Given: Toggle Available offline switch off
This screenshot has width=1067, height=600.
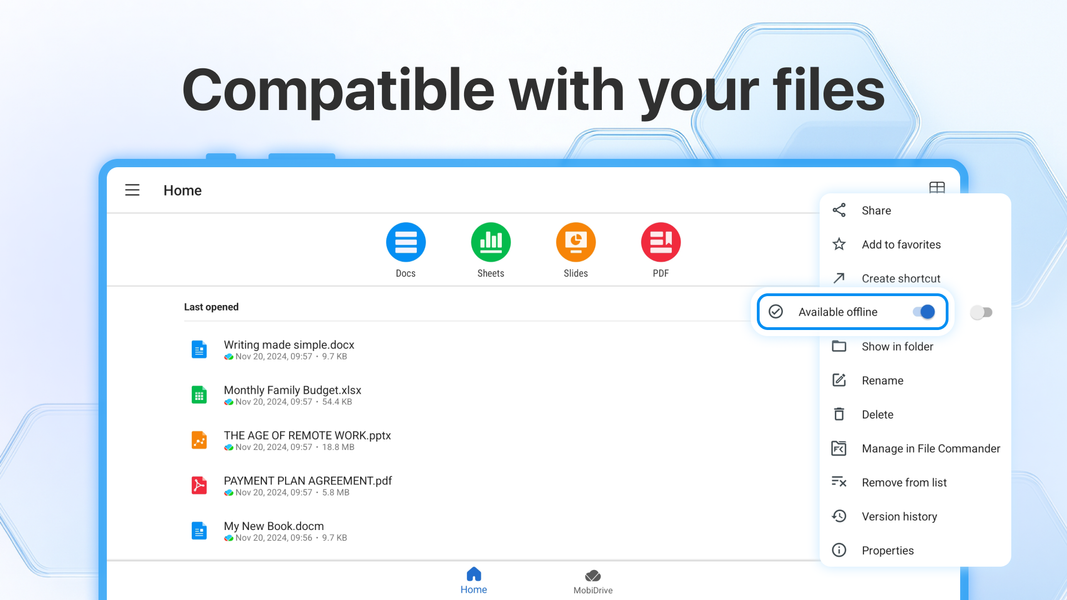Looking at the screenshot, I should (x=923, y=311).
